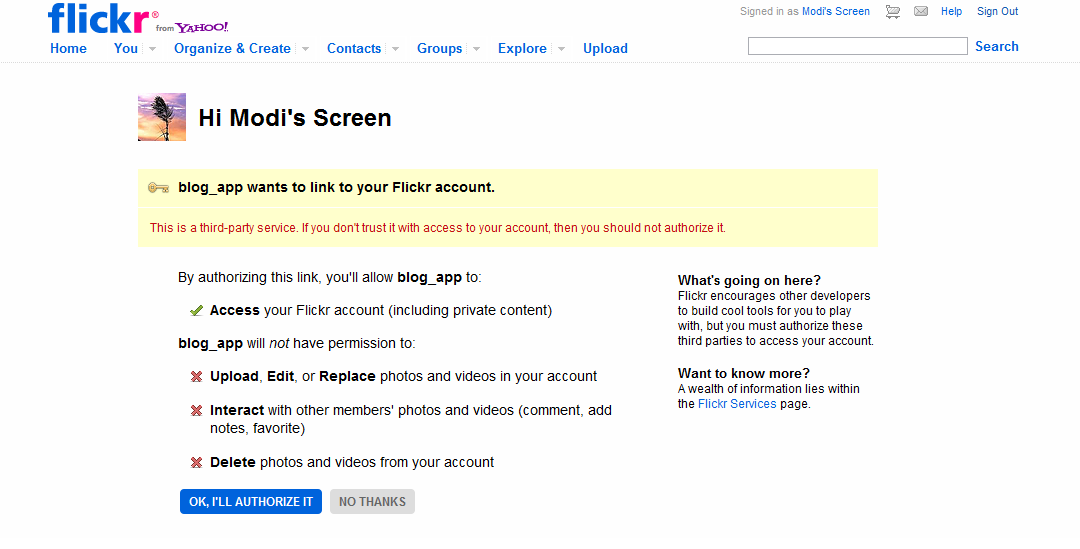Open the Groups menu item
The height and width of the screenshot is (549, 1080).
tap(439, 48)
